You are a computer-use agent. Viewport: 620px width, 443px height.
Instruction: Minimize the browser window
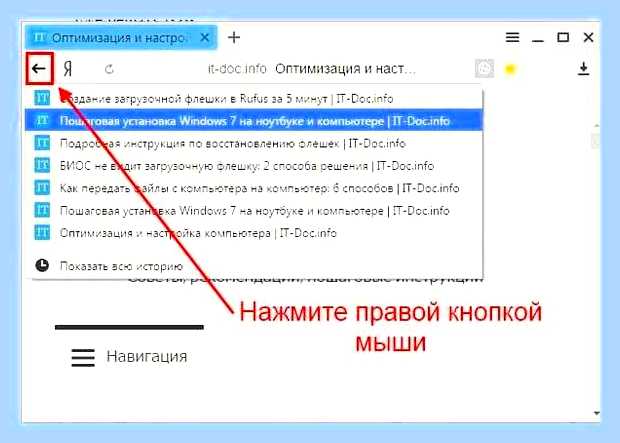pyautogui.click(x=537, y=40)
